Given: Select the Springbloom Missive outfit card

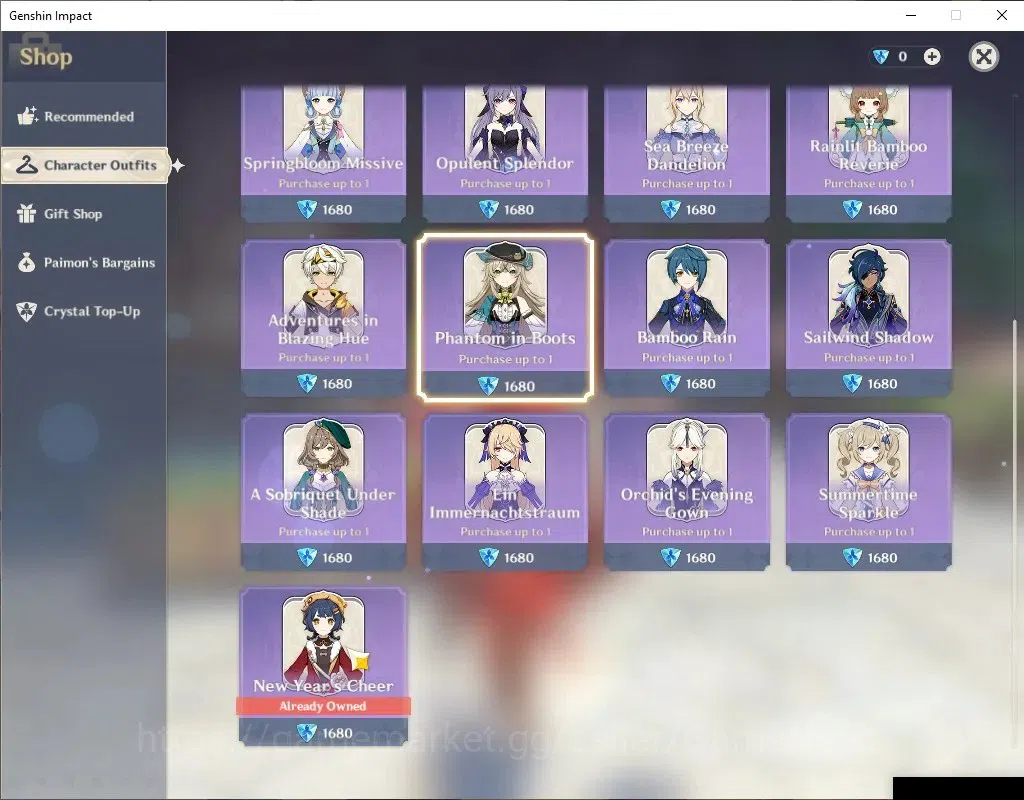Looking at the screenshot, I should tap(323, 154).
